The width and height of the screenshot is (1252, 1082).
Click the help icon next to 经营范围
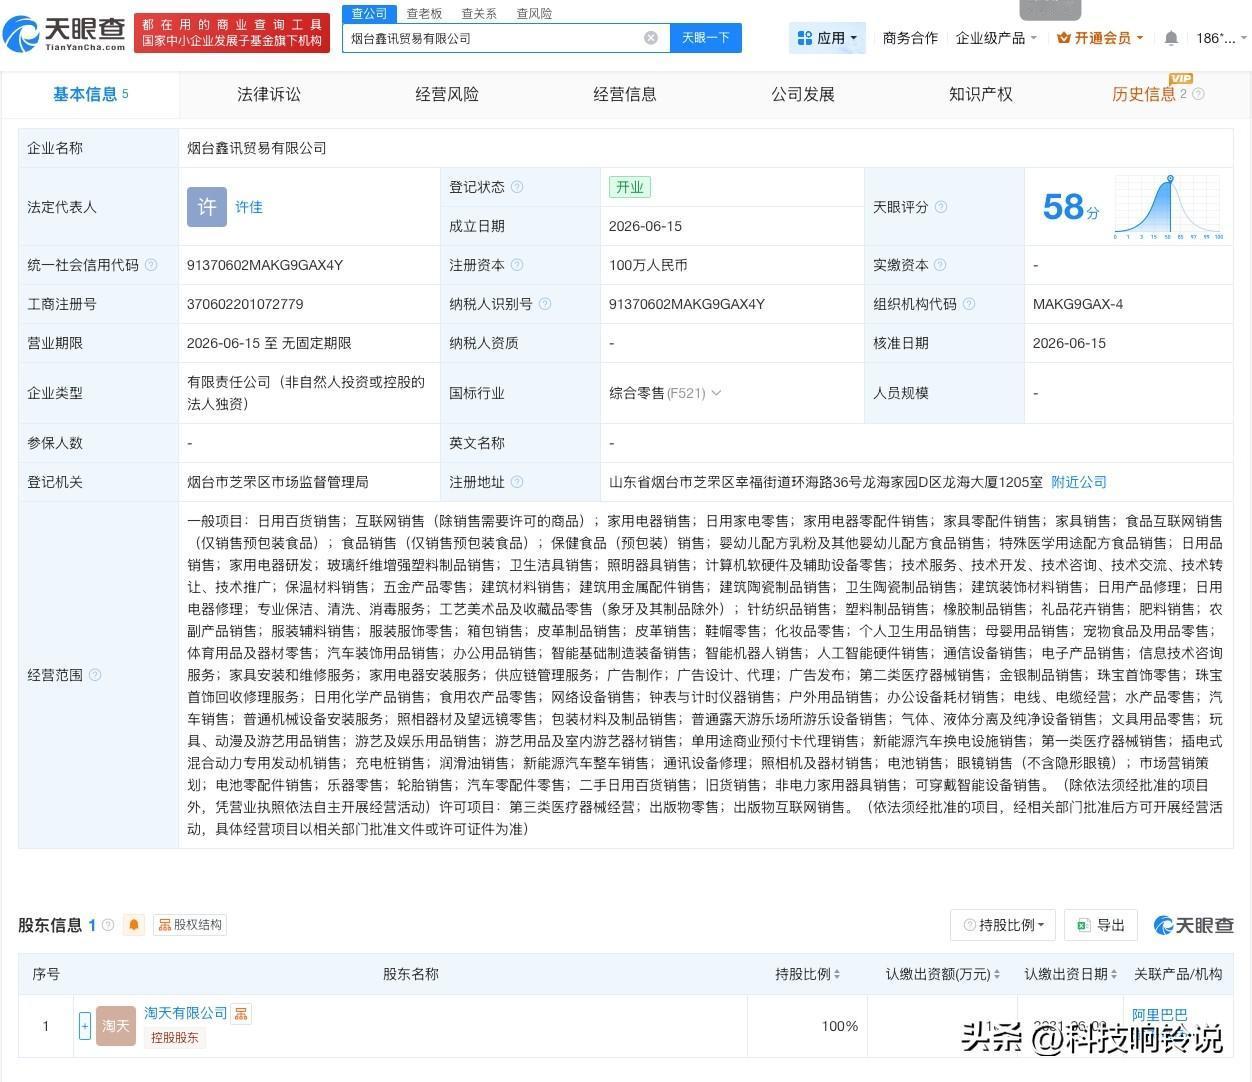[x=95, y=675]
